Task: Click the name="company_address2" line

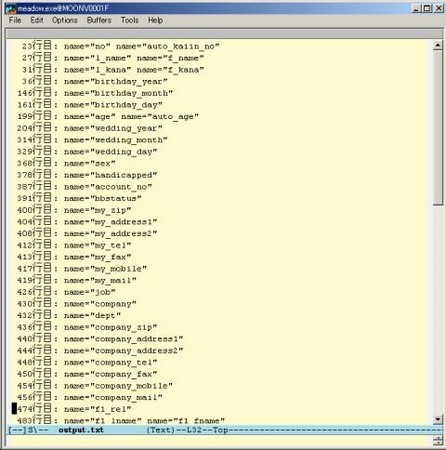Action: point(100,351)
